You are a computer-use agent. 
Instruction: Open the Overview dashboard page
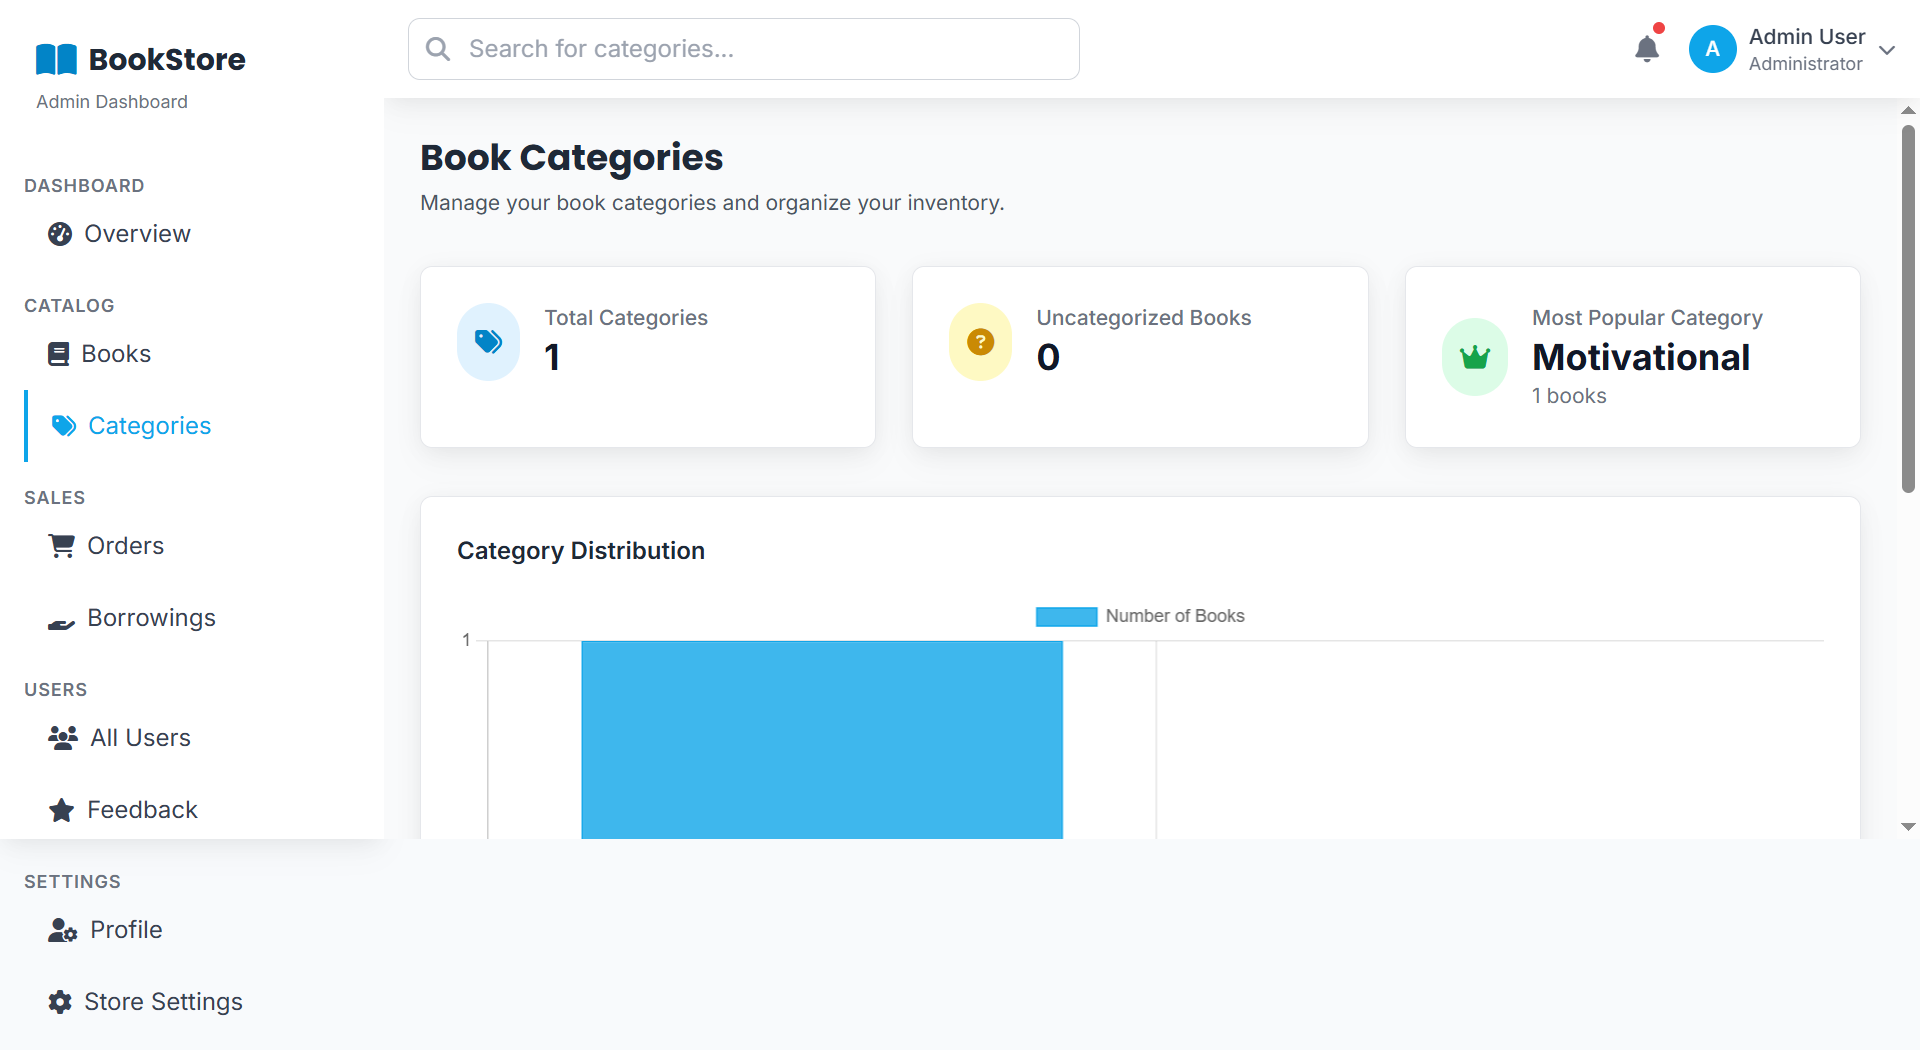point(137,234)
